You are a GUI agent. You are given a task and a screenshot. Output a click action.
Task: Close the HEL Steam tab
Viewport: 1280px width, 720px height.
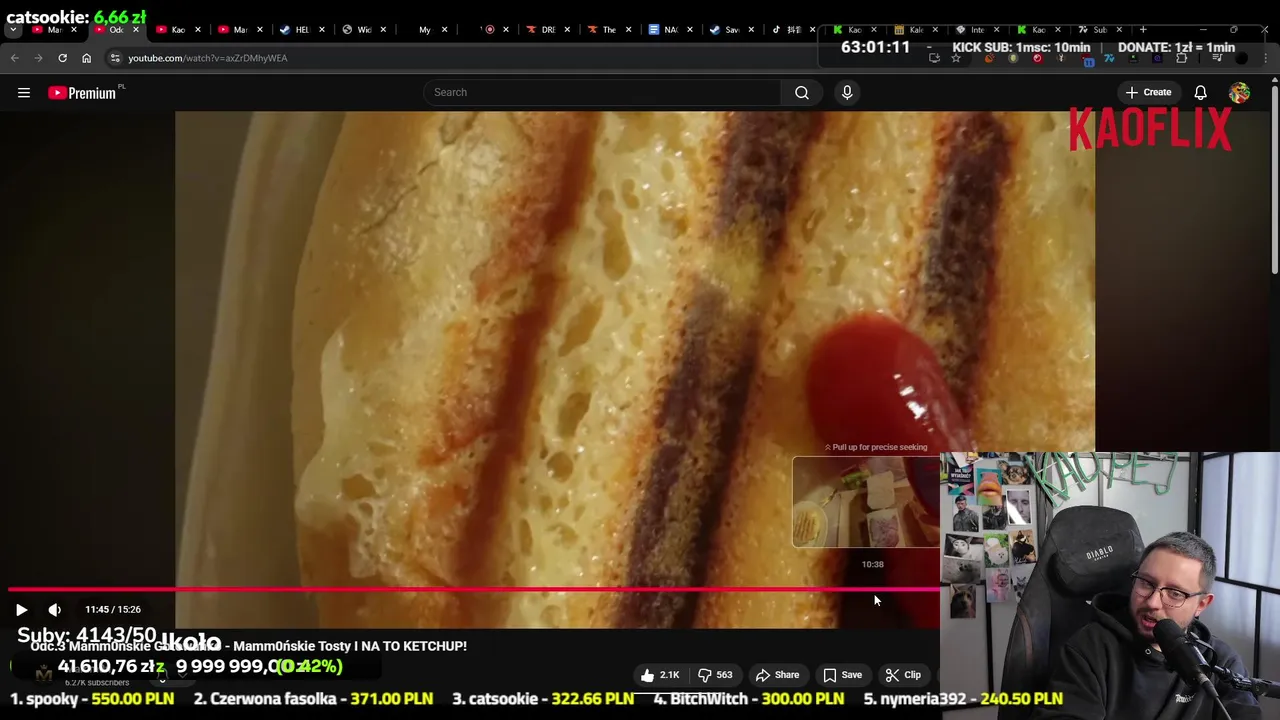[321, 30]
